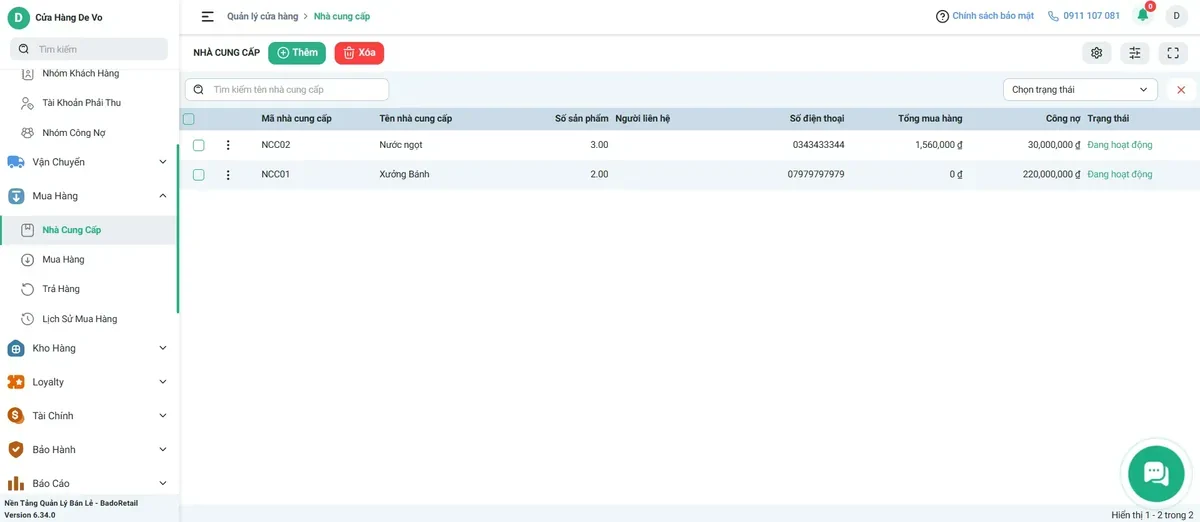Click the Báo Cáo chart icon

(16, 483)
